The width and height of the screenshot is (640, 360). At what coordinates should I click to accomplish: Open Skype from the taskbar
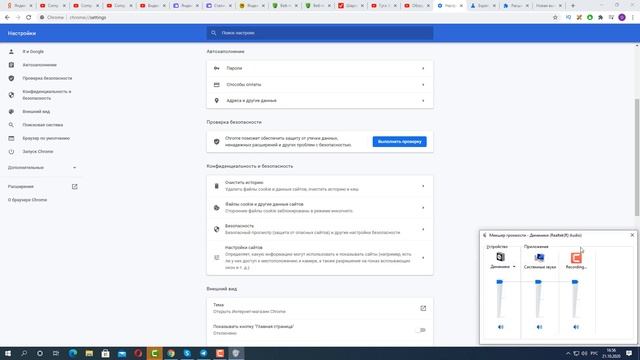coord(187,353)
